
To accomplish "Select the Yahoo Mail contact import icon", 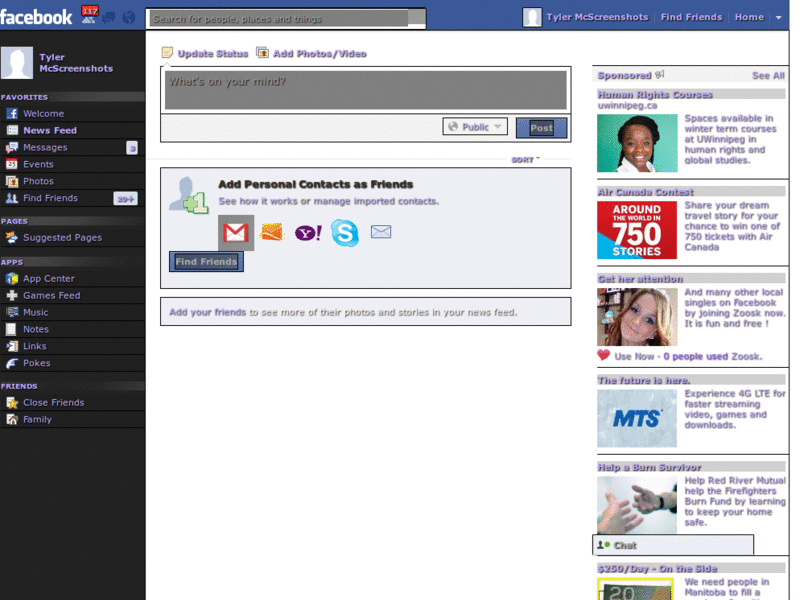I will [308, 234].
